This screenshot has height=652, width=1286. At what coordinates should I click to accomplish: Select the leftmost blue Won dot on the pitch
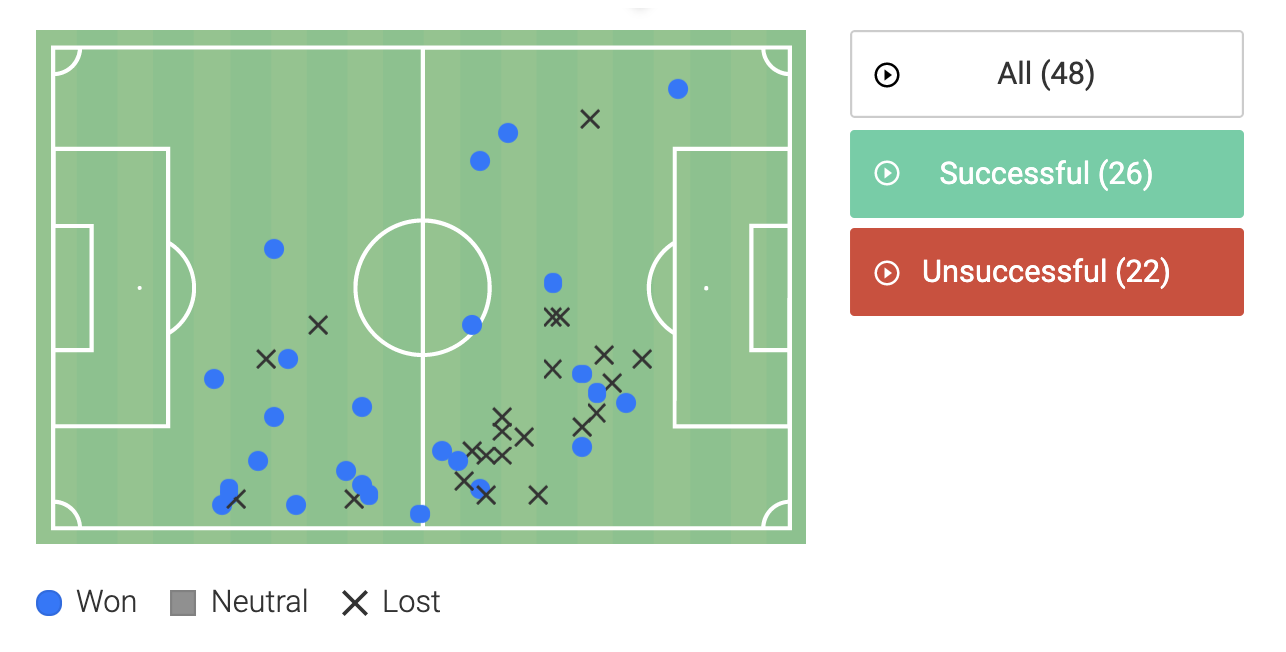(214, 379)
